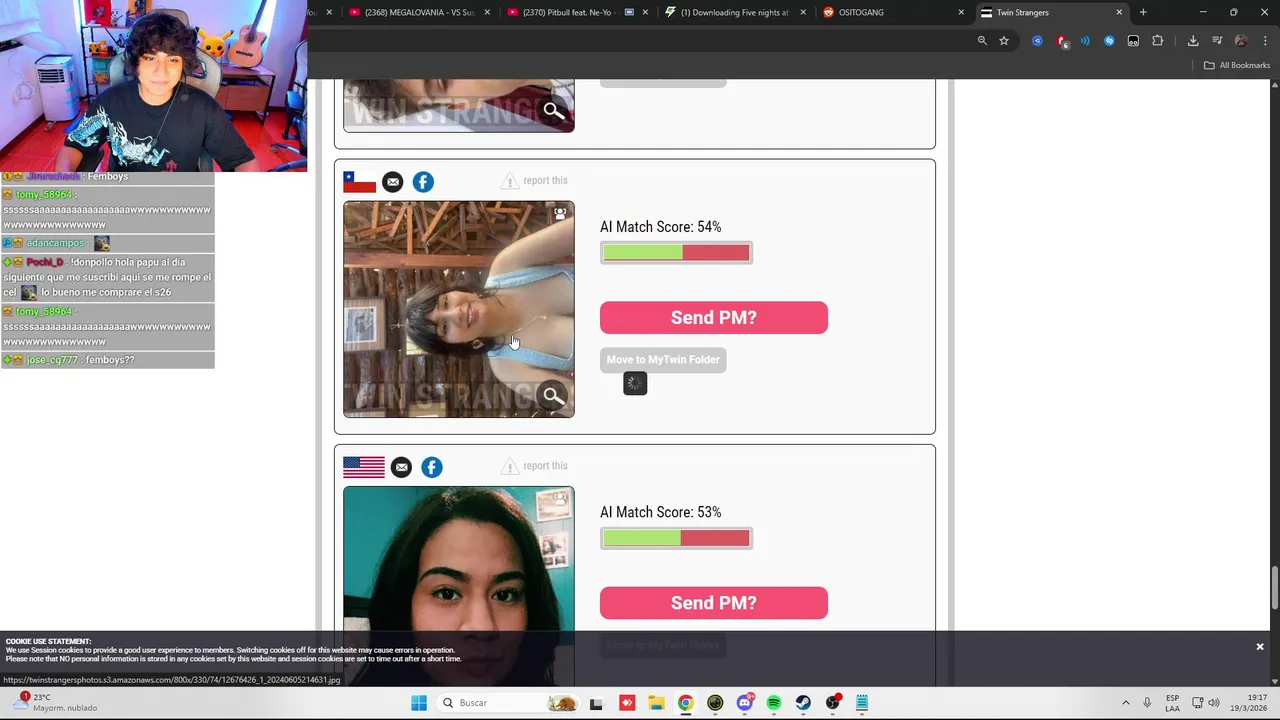Show hidden system tray icons

tap(1125, 703)
